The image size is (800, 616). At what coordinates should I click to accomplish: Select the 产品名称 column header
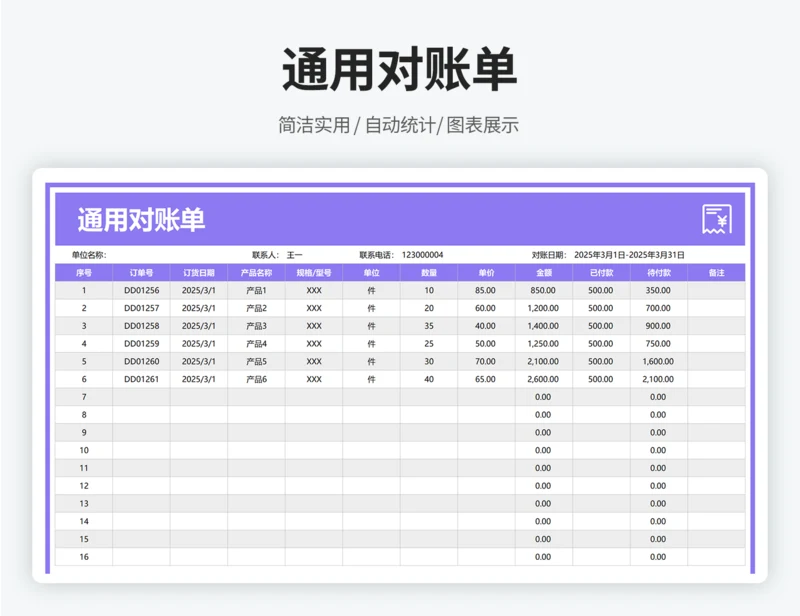click(256, 273)
